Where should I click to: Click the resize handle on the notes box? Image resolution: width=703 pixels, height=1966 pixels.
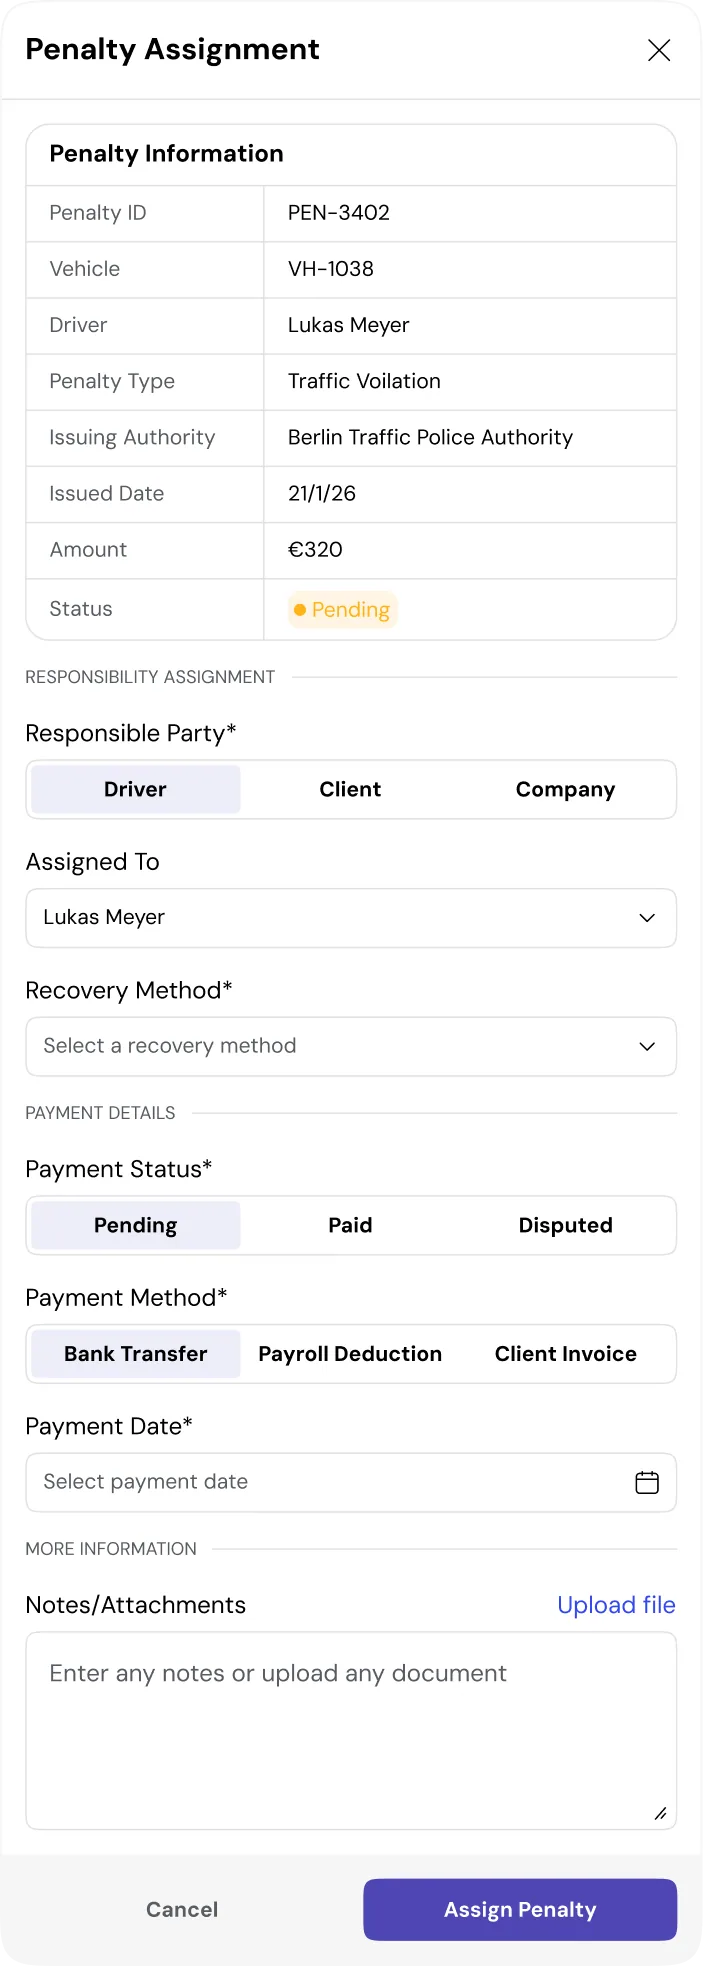660,1812
